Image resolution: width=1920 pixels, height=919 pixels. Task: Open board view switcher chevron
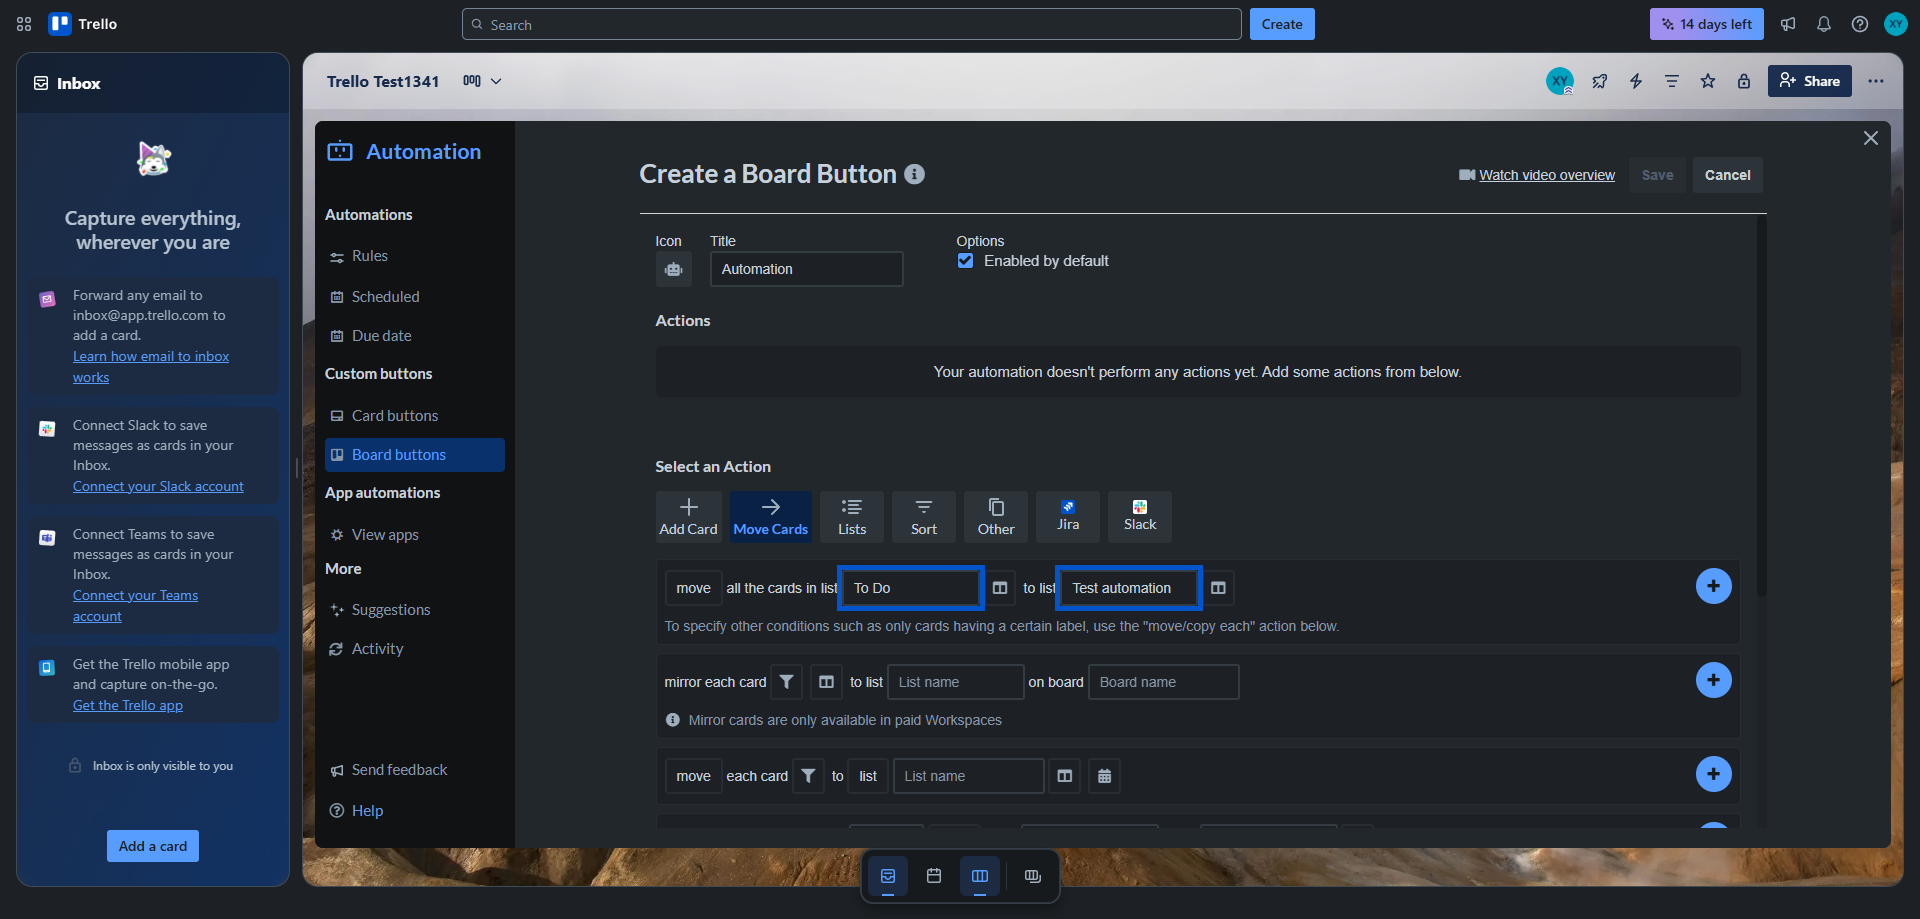click(x=496, y=81)
